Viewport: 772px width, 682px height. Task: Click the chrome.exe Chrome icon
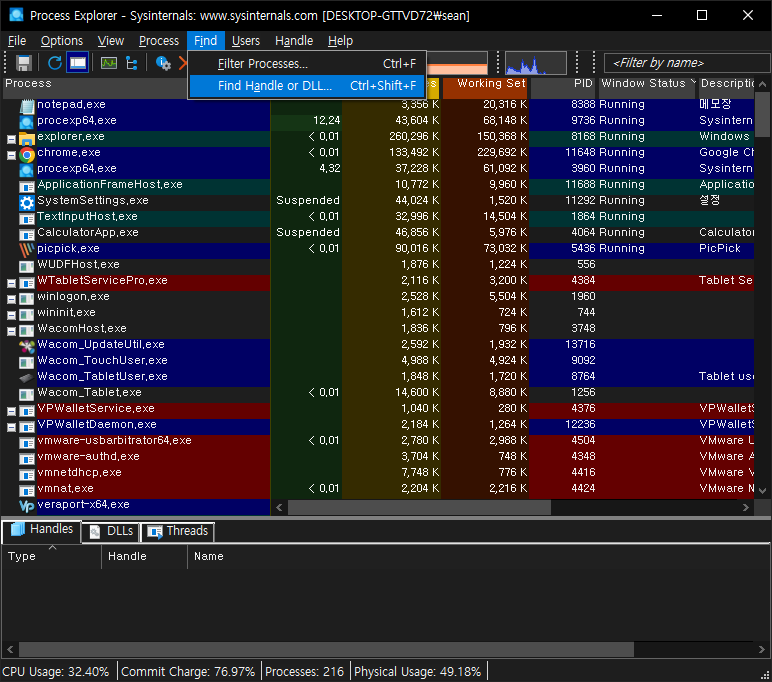(27, 155)
